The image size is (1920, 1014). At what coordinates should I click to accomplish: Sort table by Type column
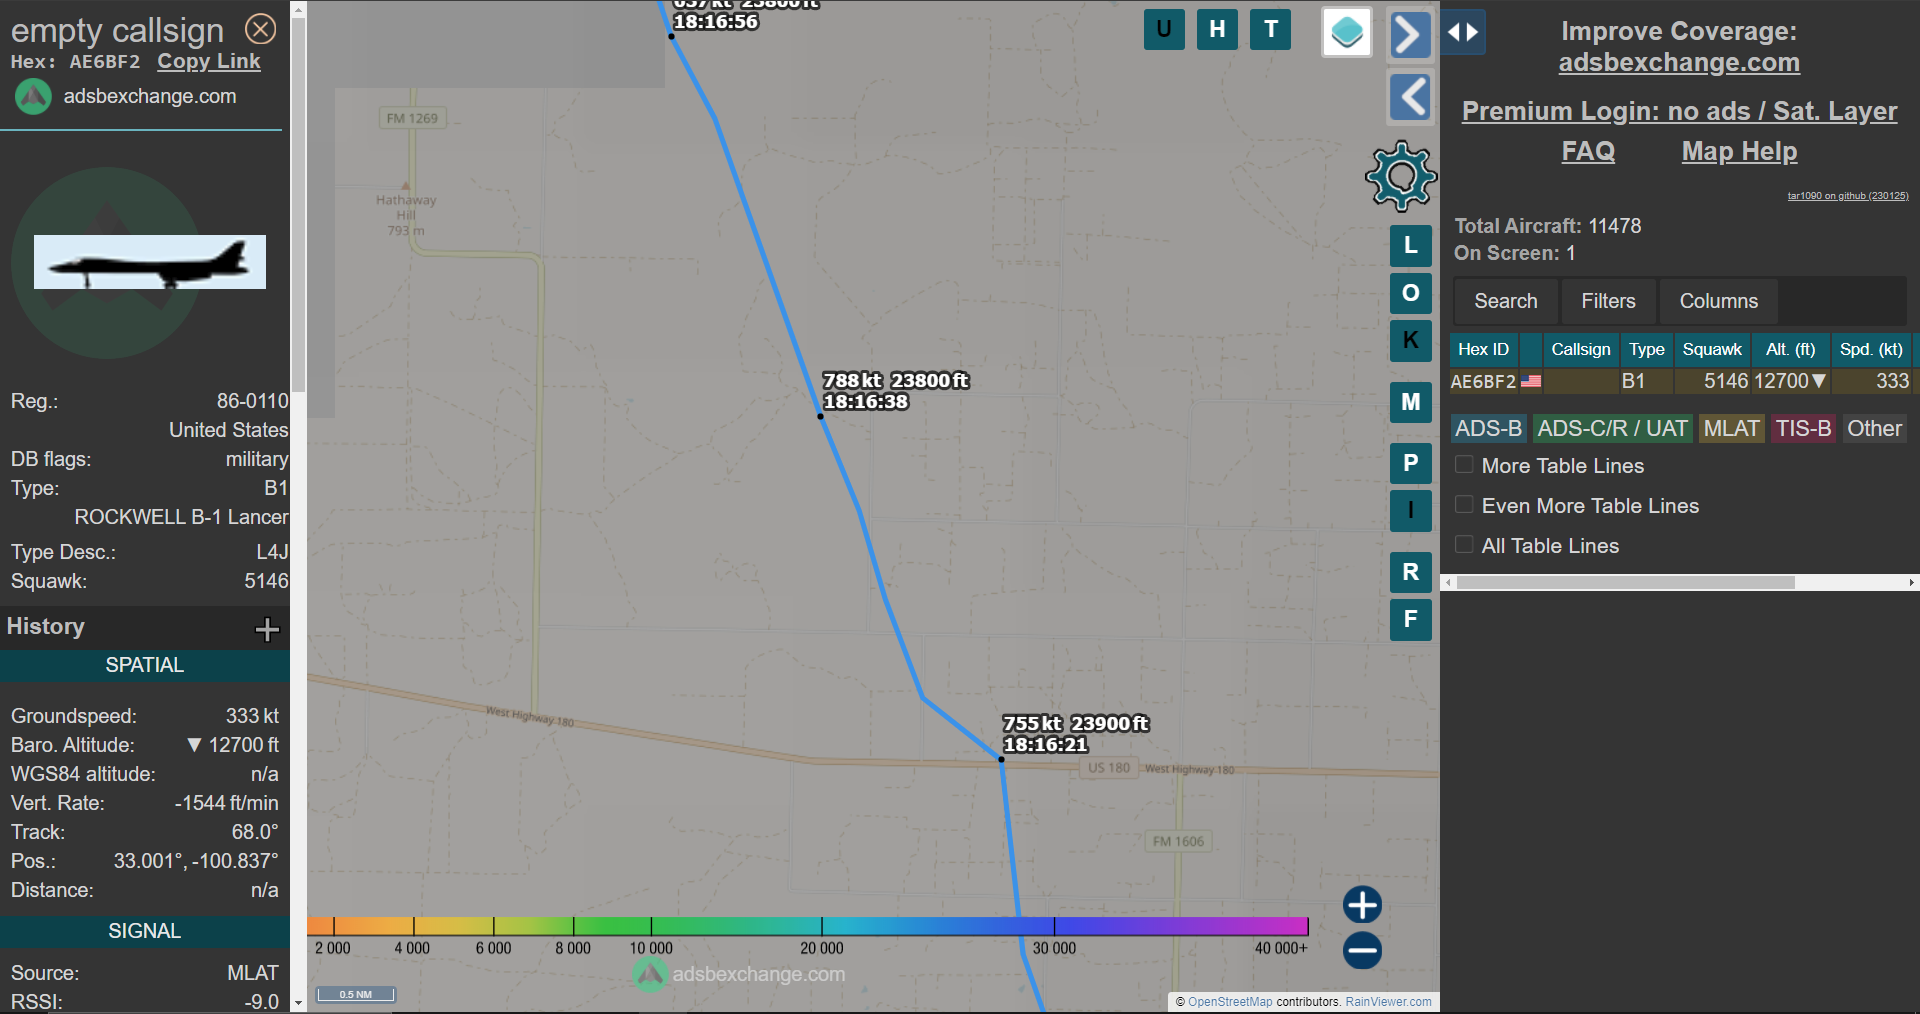(x=1646, y=349)
